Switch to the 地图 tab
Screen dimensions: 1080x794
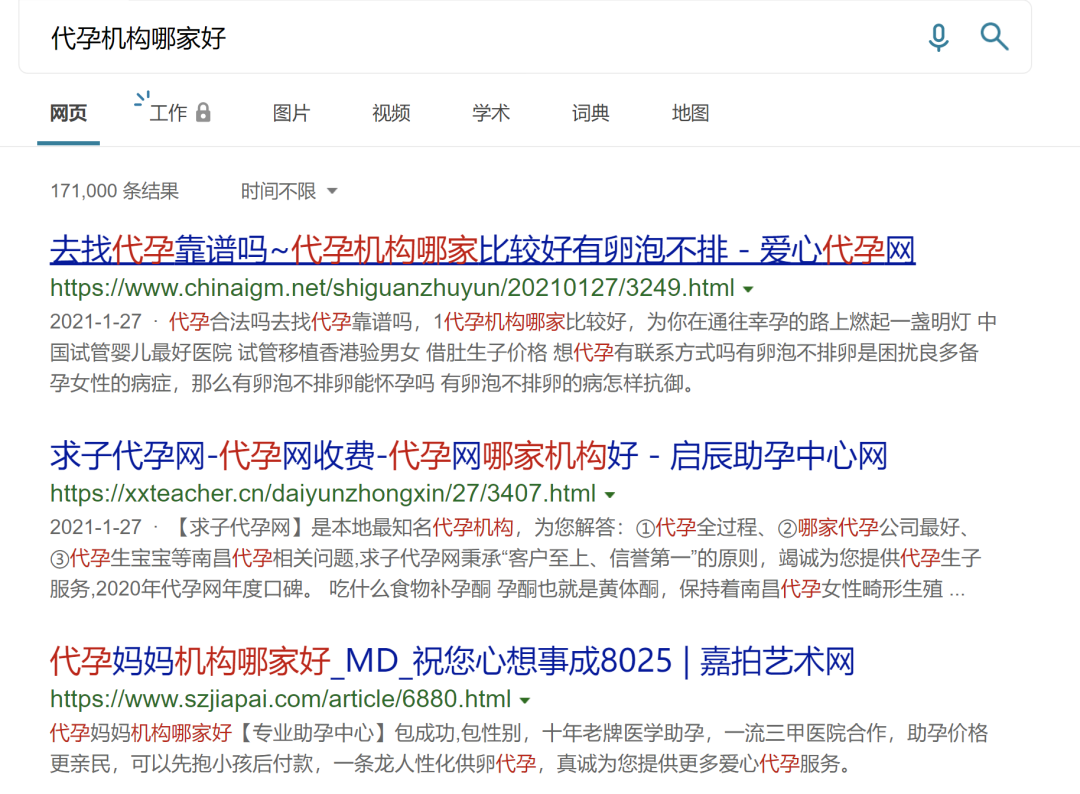(690, 113)
